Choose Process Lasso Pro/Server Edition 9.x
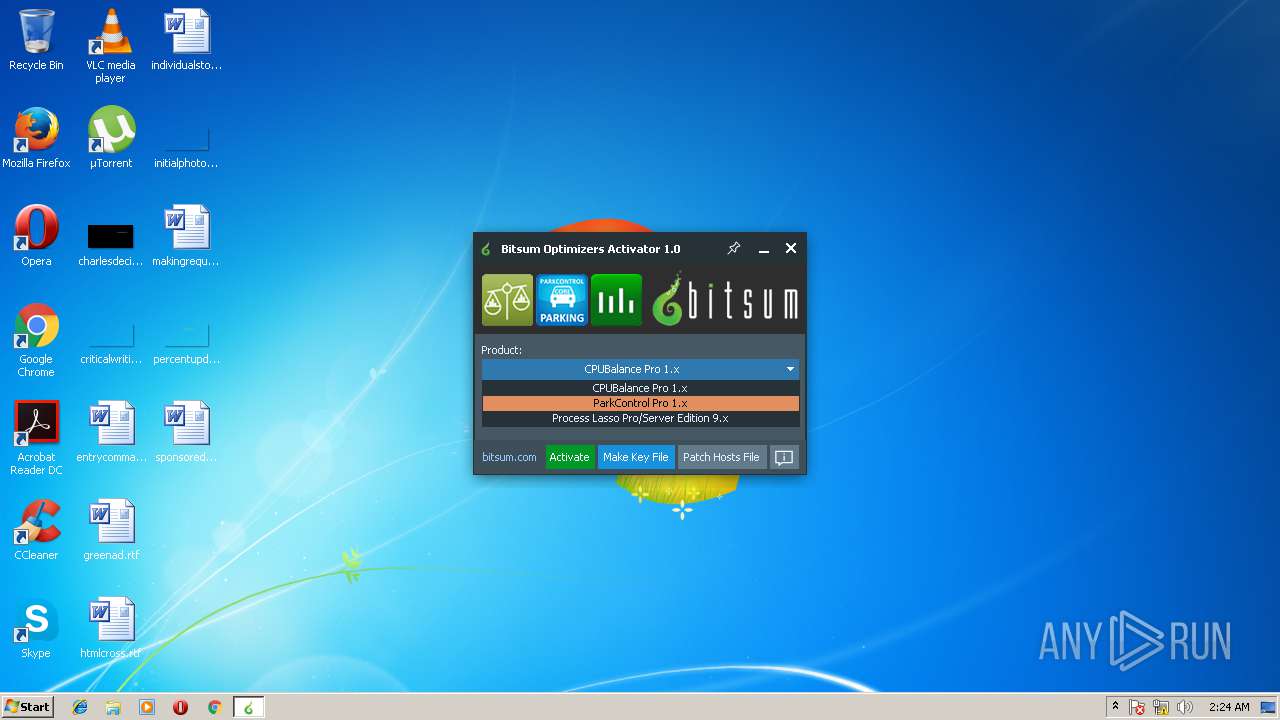The image size is (1280, 720). click(640, 418)
